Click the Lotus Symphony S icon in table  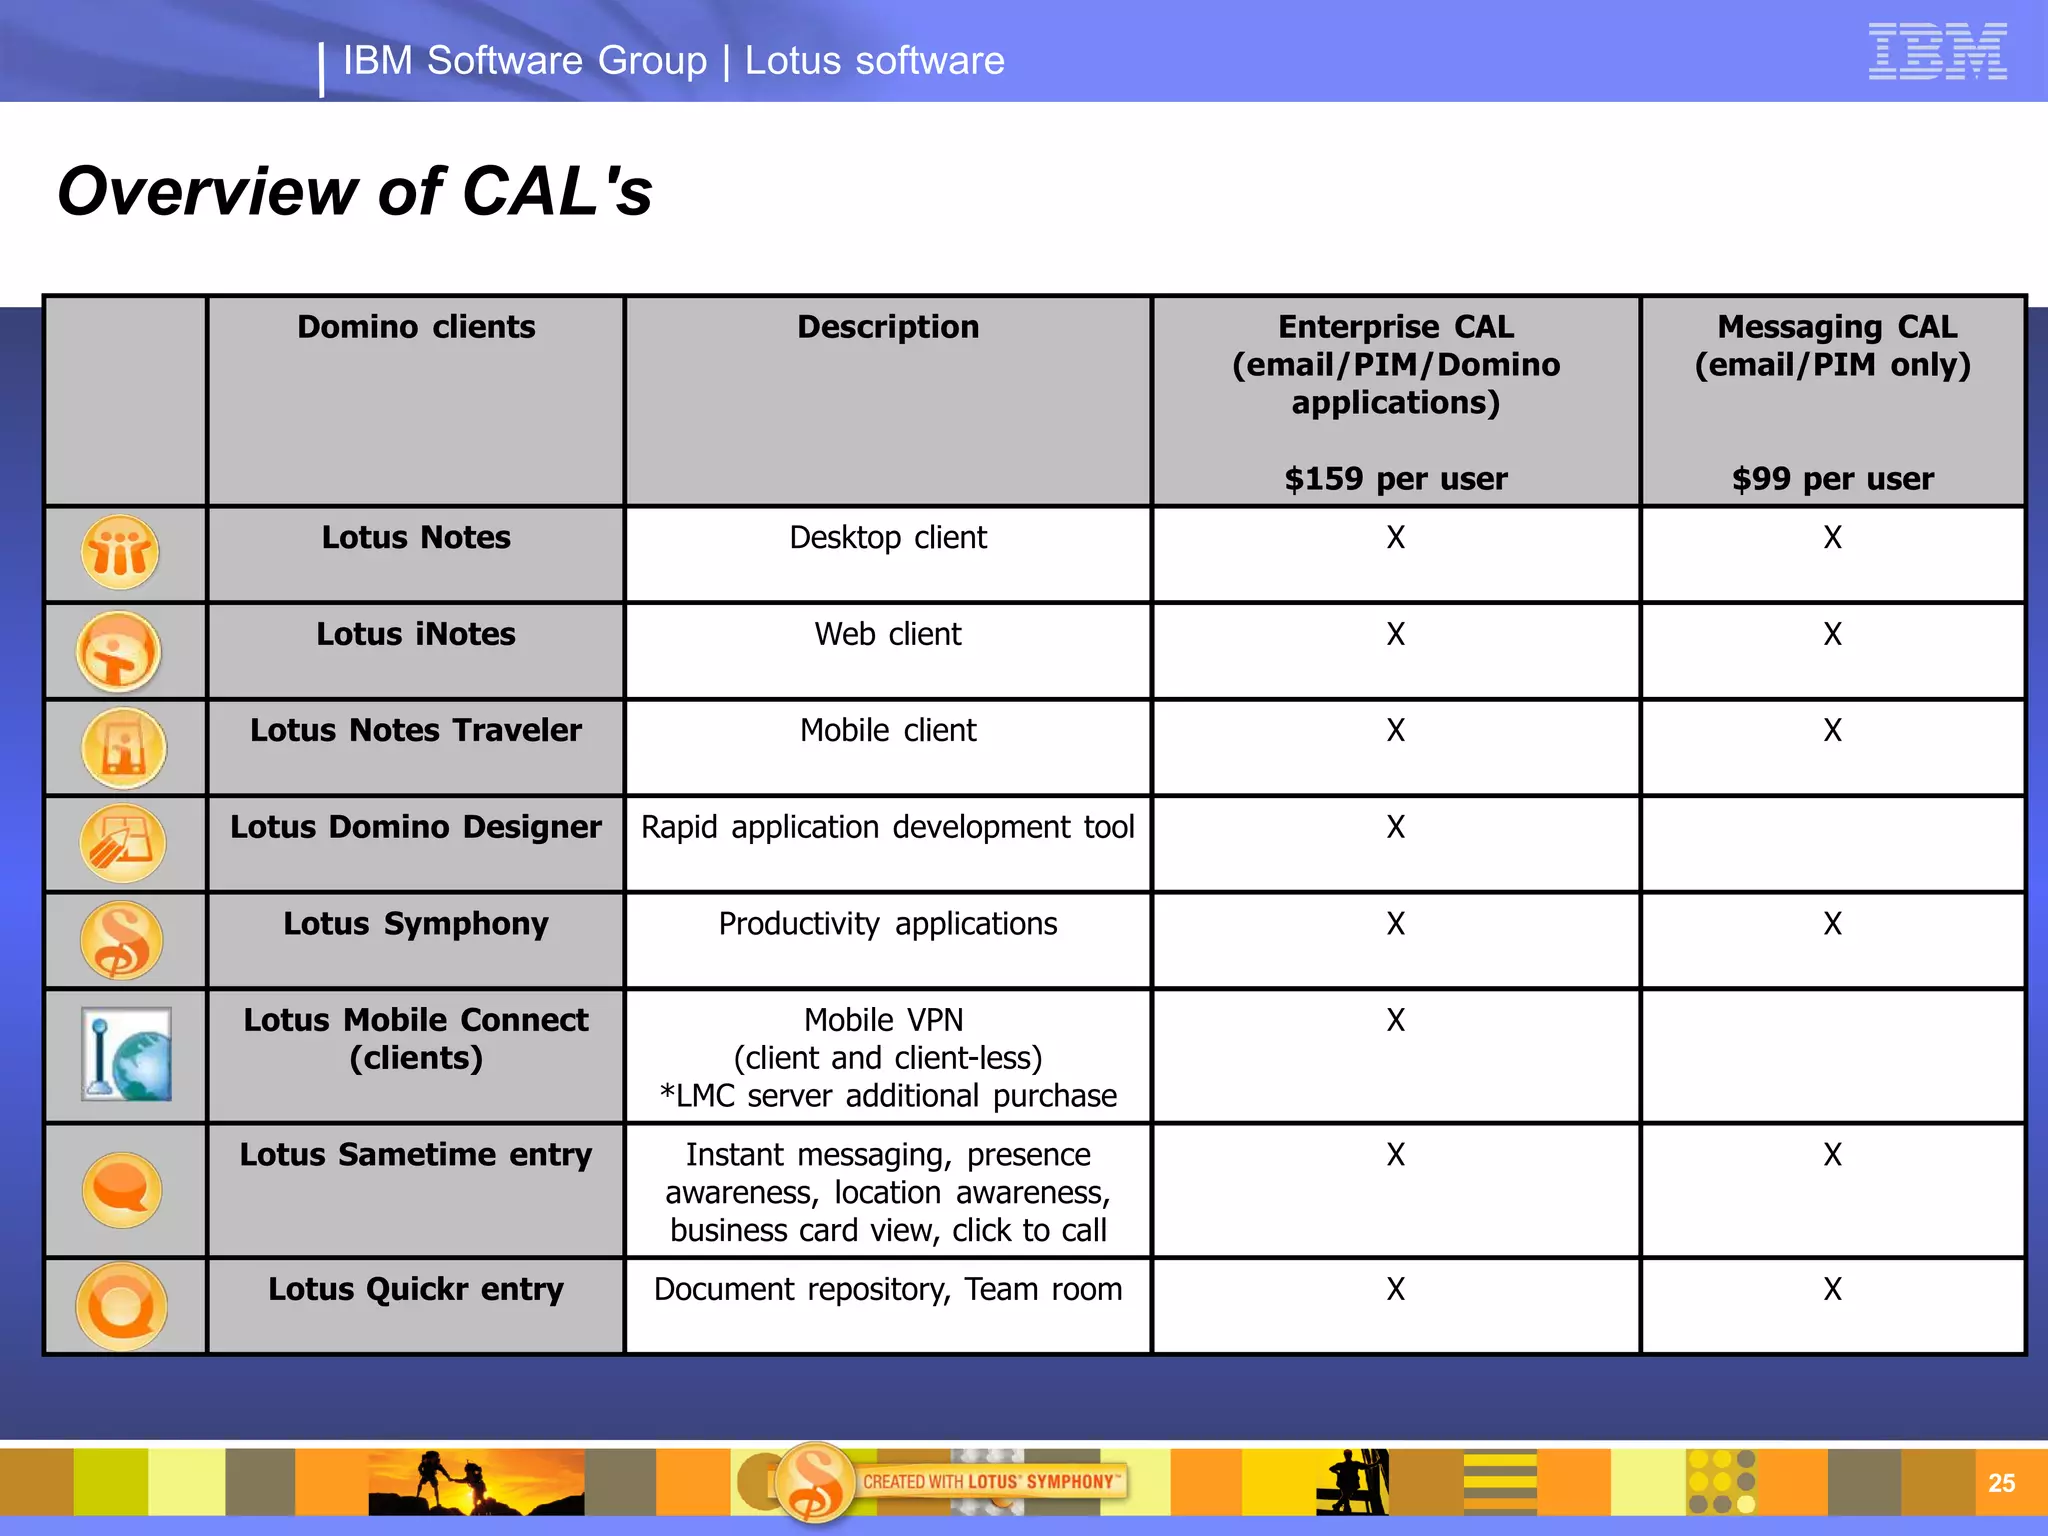pos(121,940)
